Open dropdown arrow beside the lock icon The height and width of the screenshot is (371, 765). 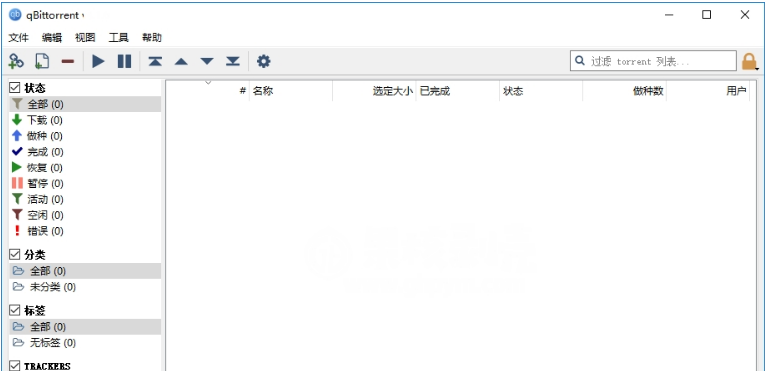757,69
